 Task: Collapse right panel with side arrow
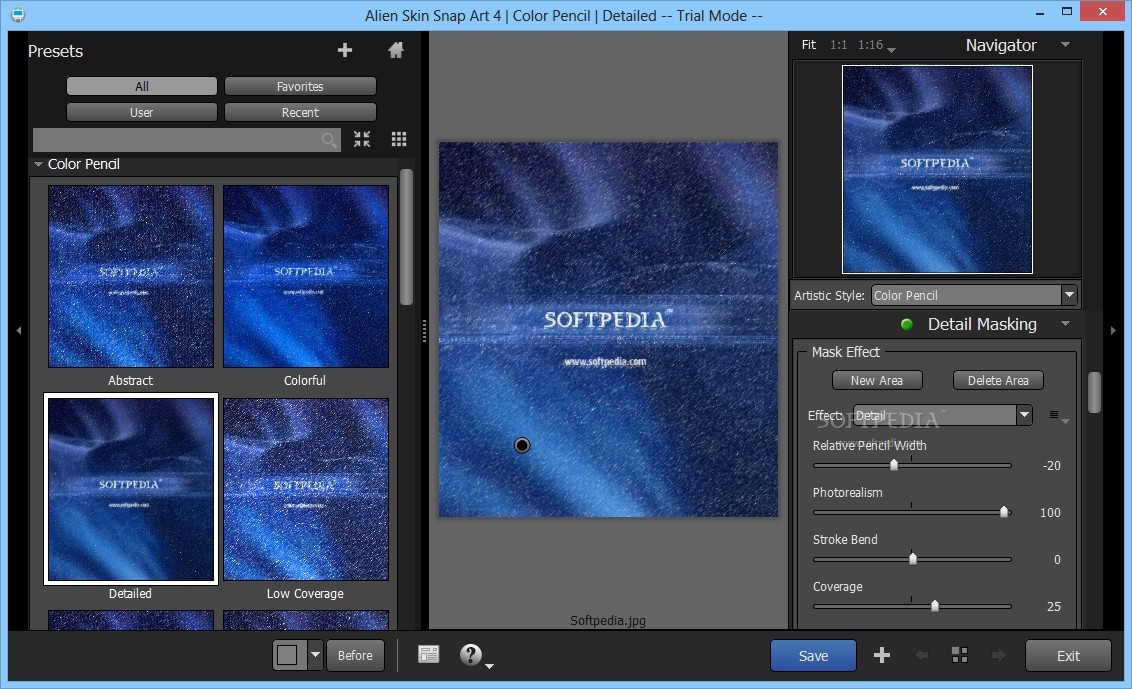(1113, 331)
